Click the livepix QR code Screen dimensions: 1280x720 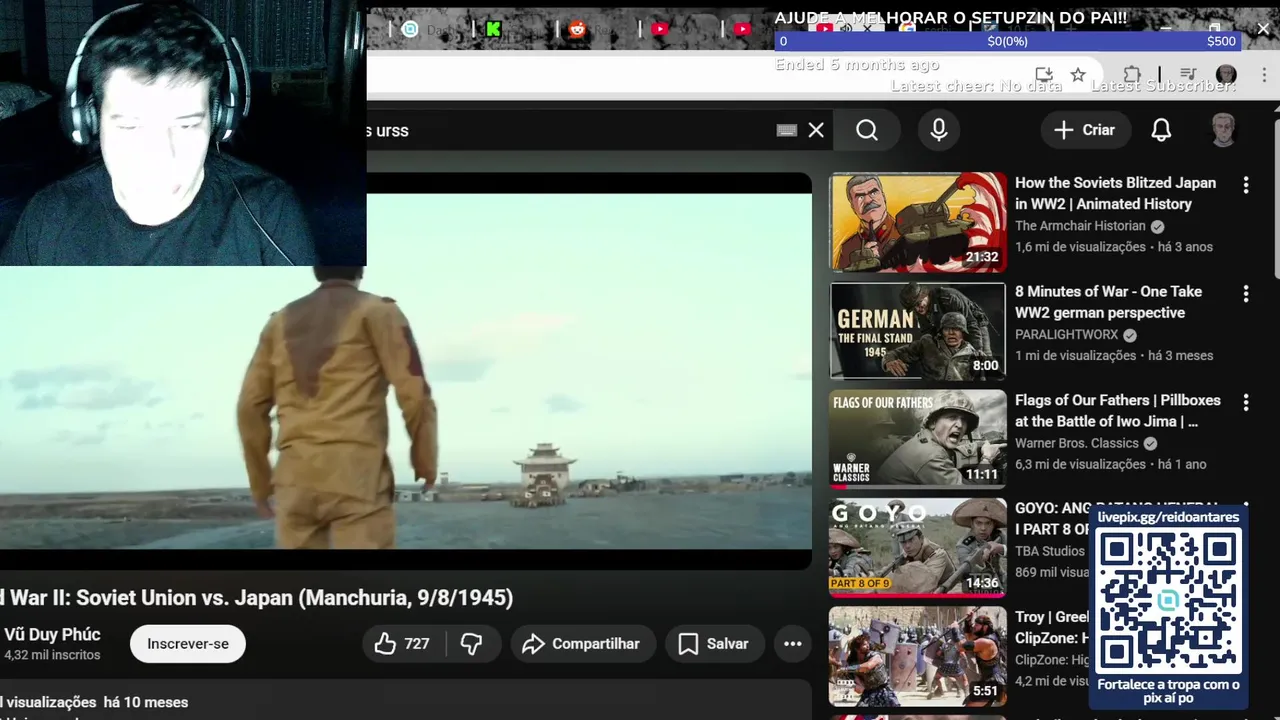tap(1168, 600)
